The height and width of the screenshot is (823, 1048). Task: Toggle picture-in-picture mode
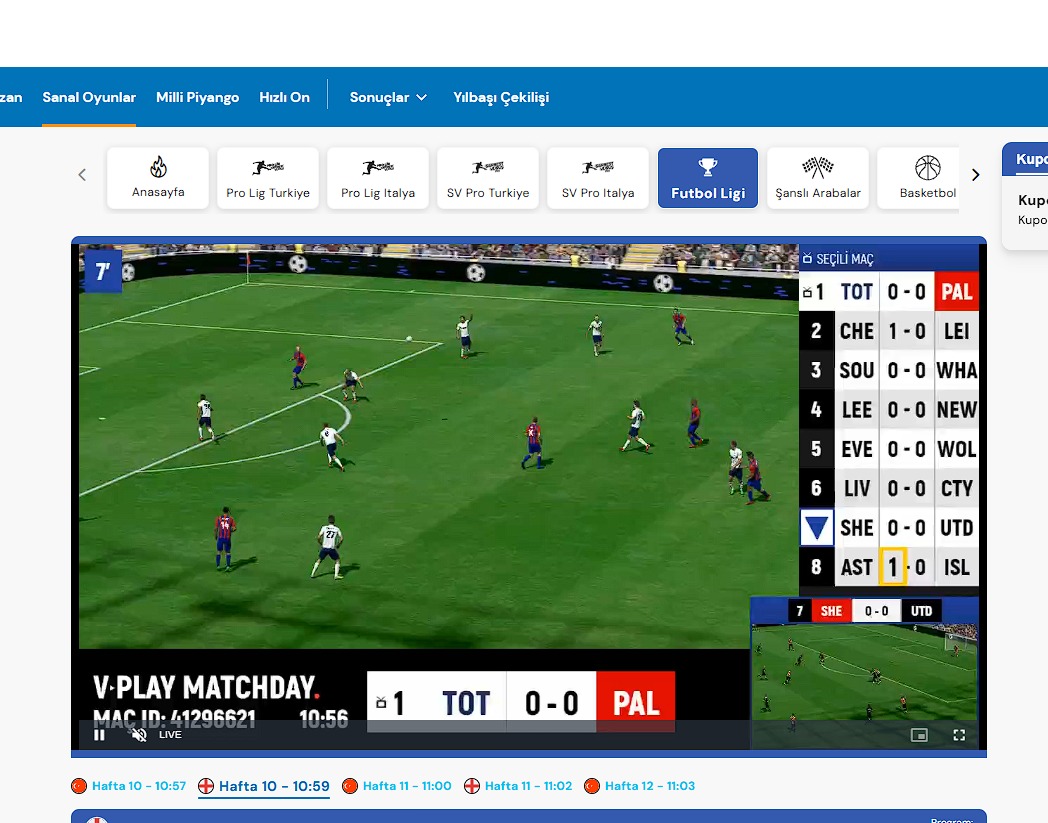point(919,735)
